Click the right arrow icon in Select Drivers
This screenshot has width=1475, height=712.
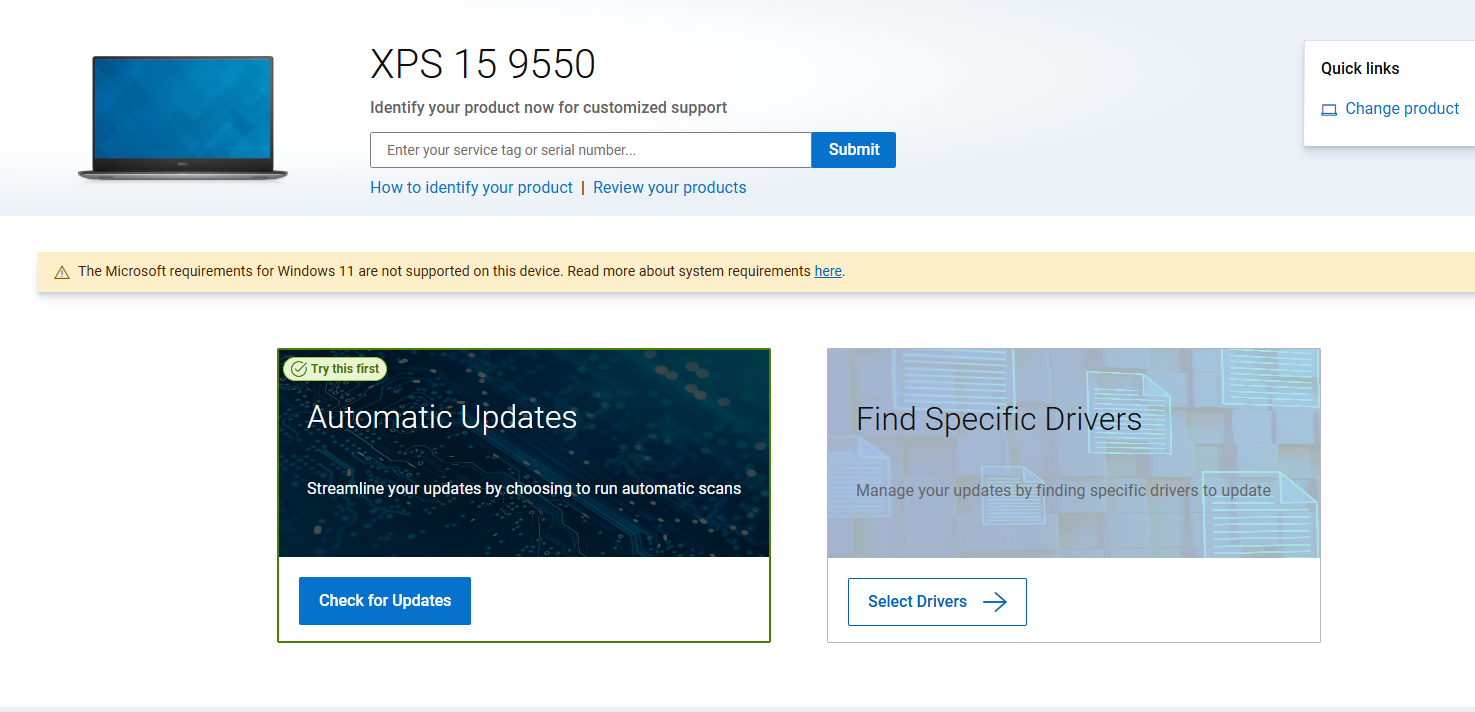[x=994, y=602]
